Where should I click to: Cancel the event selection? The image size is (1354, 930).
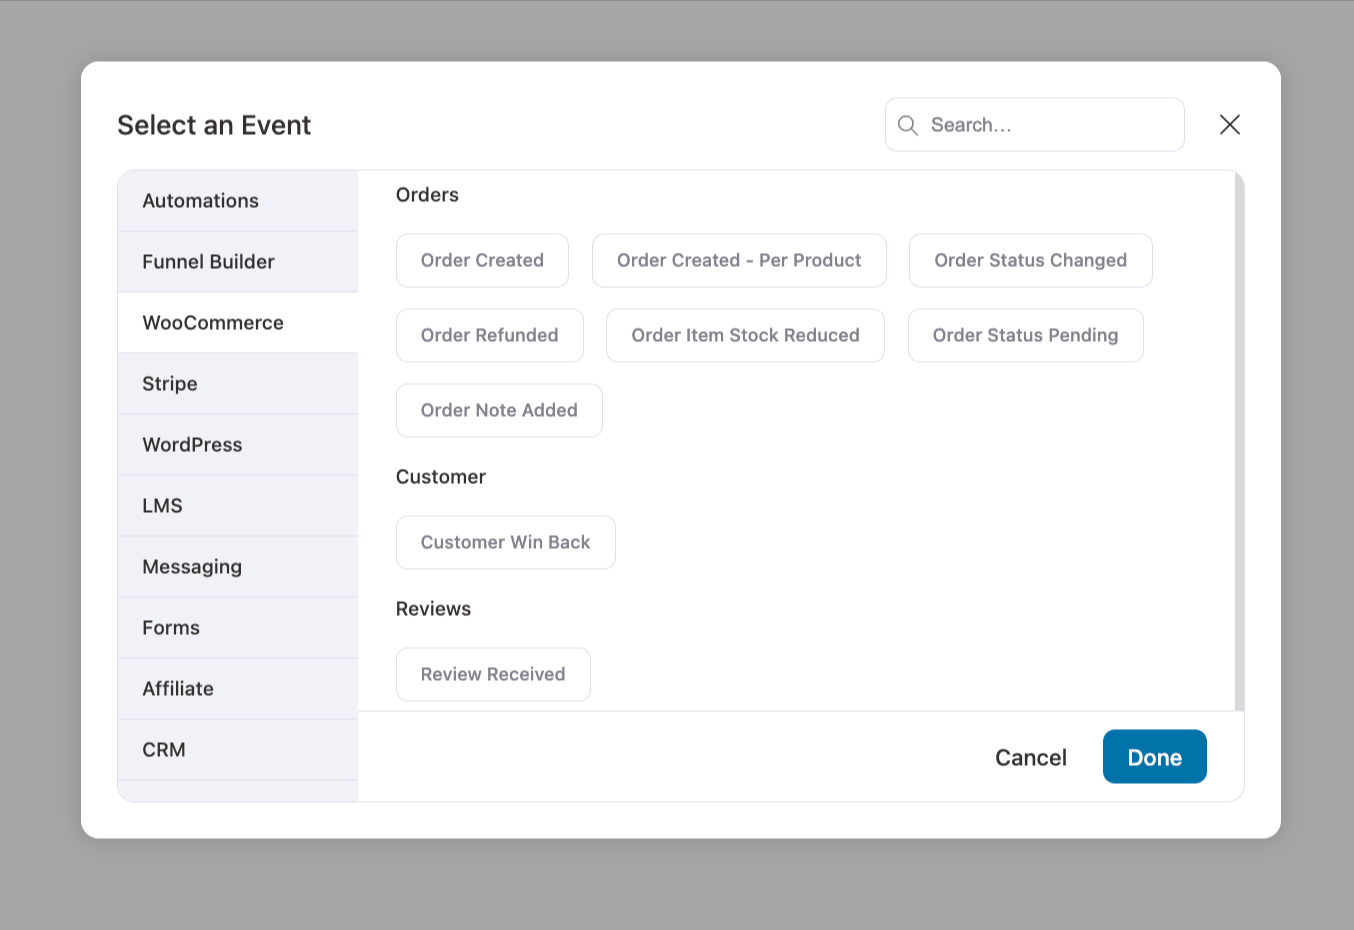point(1030,757)
